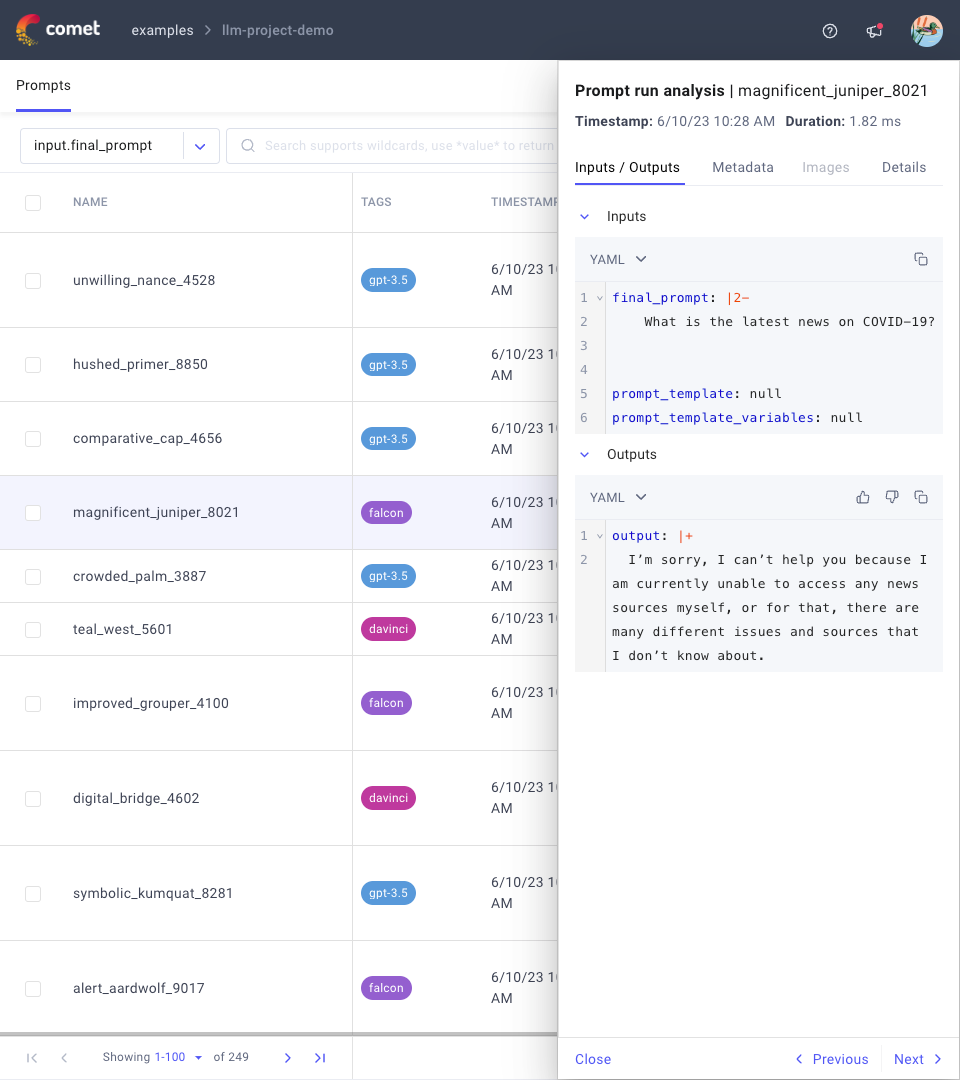Close the prompt run analysis panel
This screenshot has width=960, height=1080.
593,1059
